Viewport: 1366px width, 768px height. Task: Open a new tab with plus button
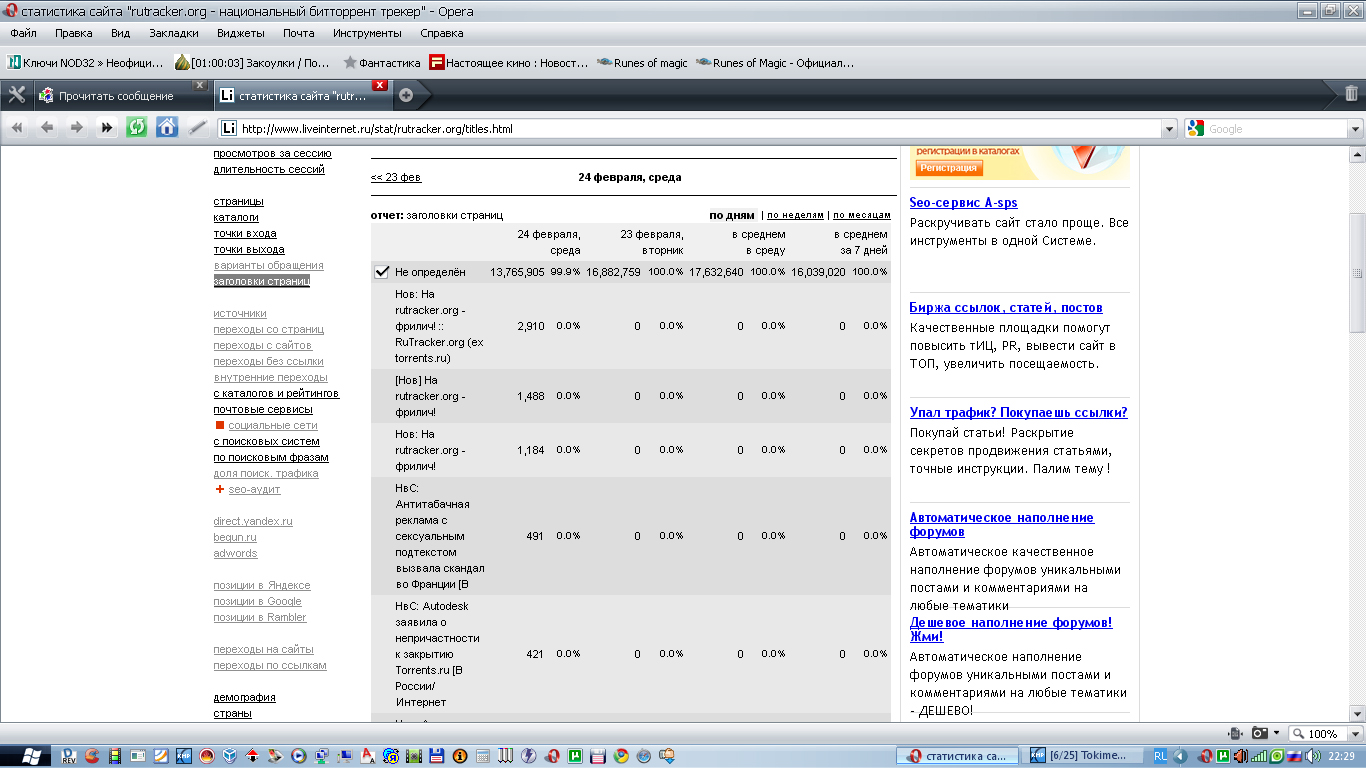[406, 96]
